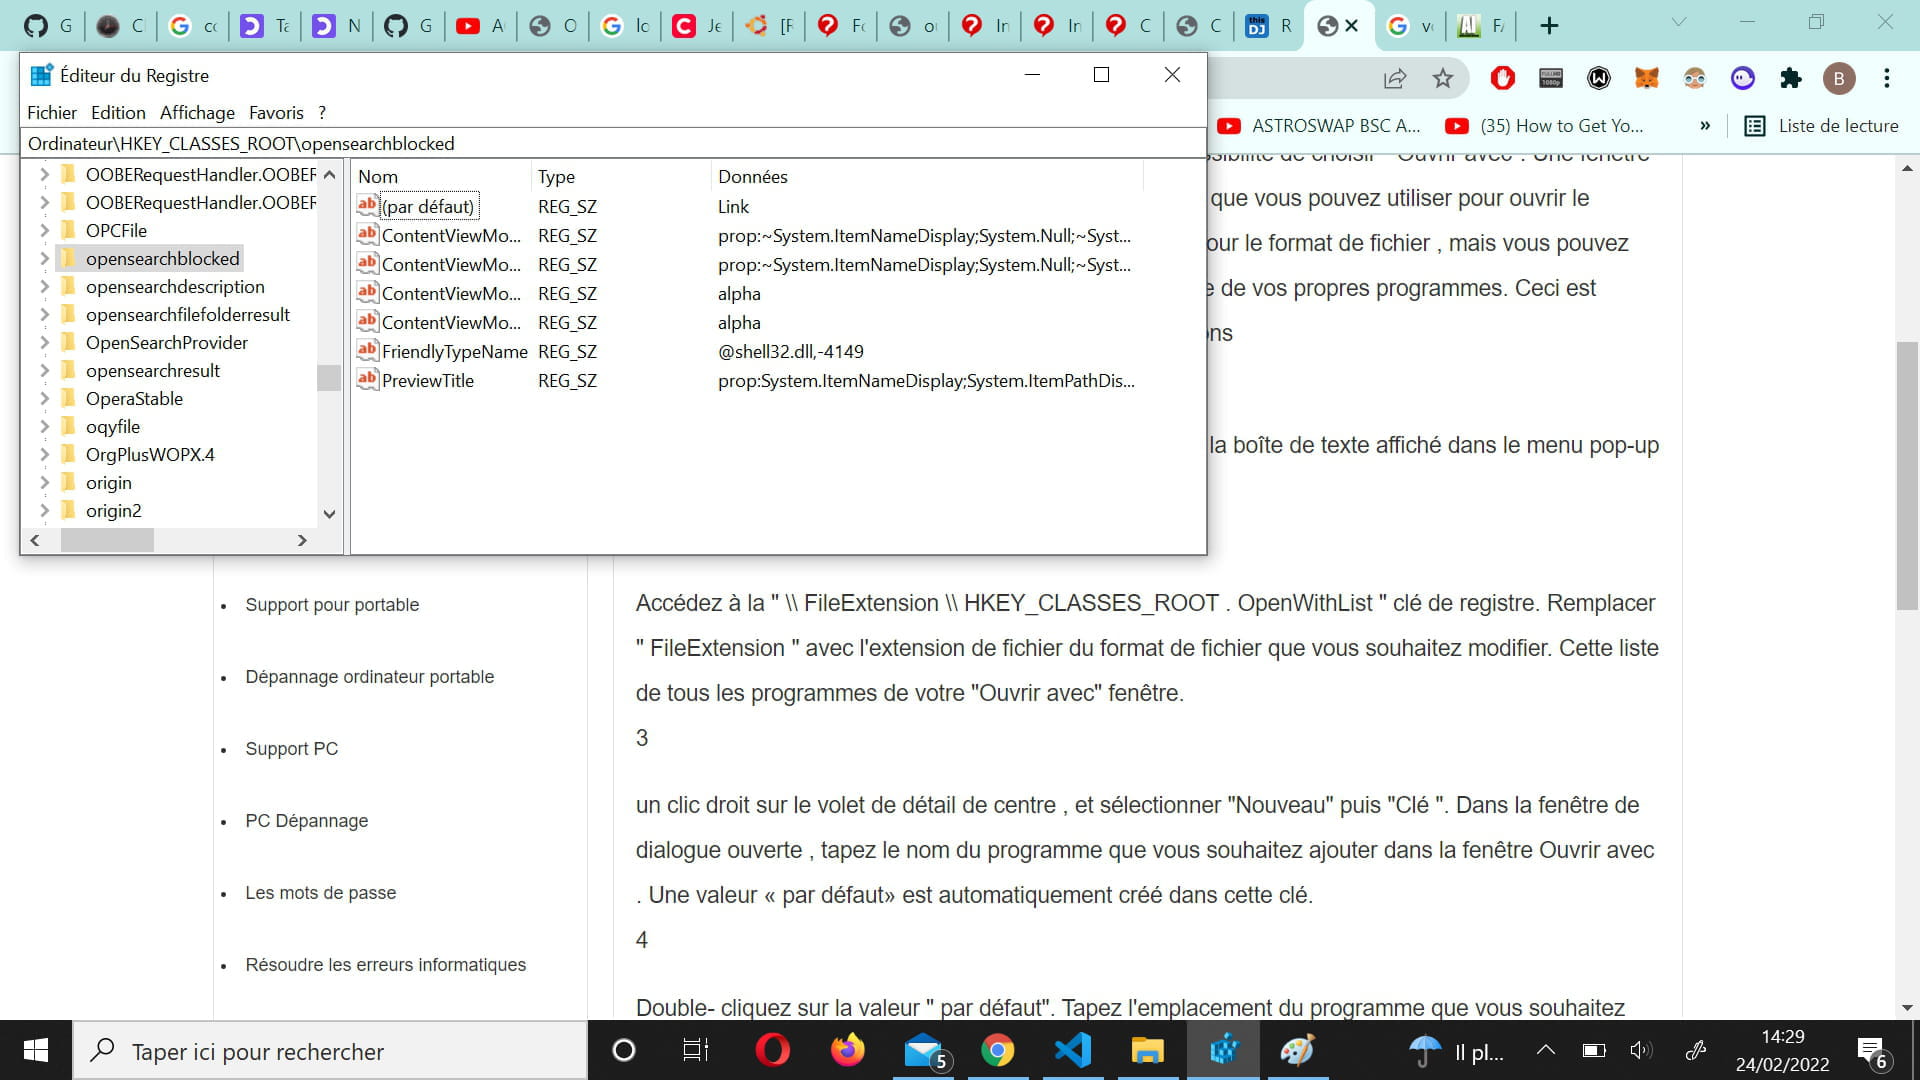Click the Chrome share page icon
The width and height of the screenshot is (1920, 1080).
(x=1394, y=78)
